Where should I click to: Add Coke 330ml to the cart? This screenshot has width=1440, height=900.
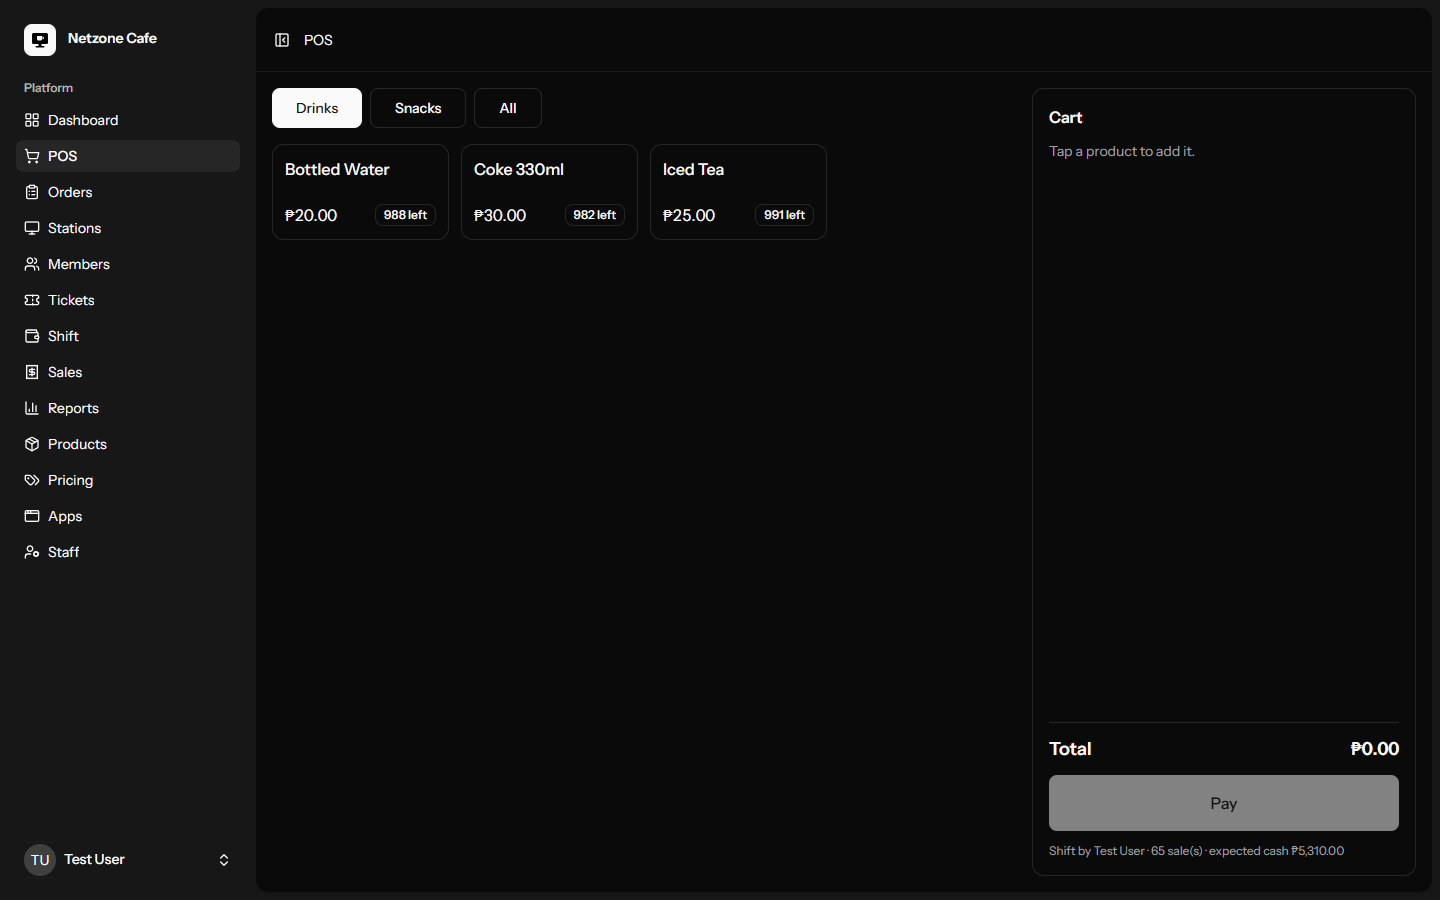[549, 192]
